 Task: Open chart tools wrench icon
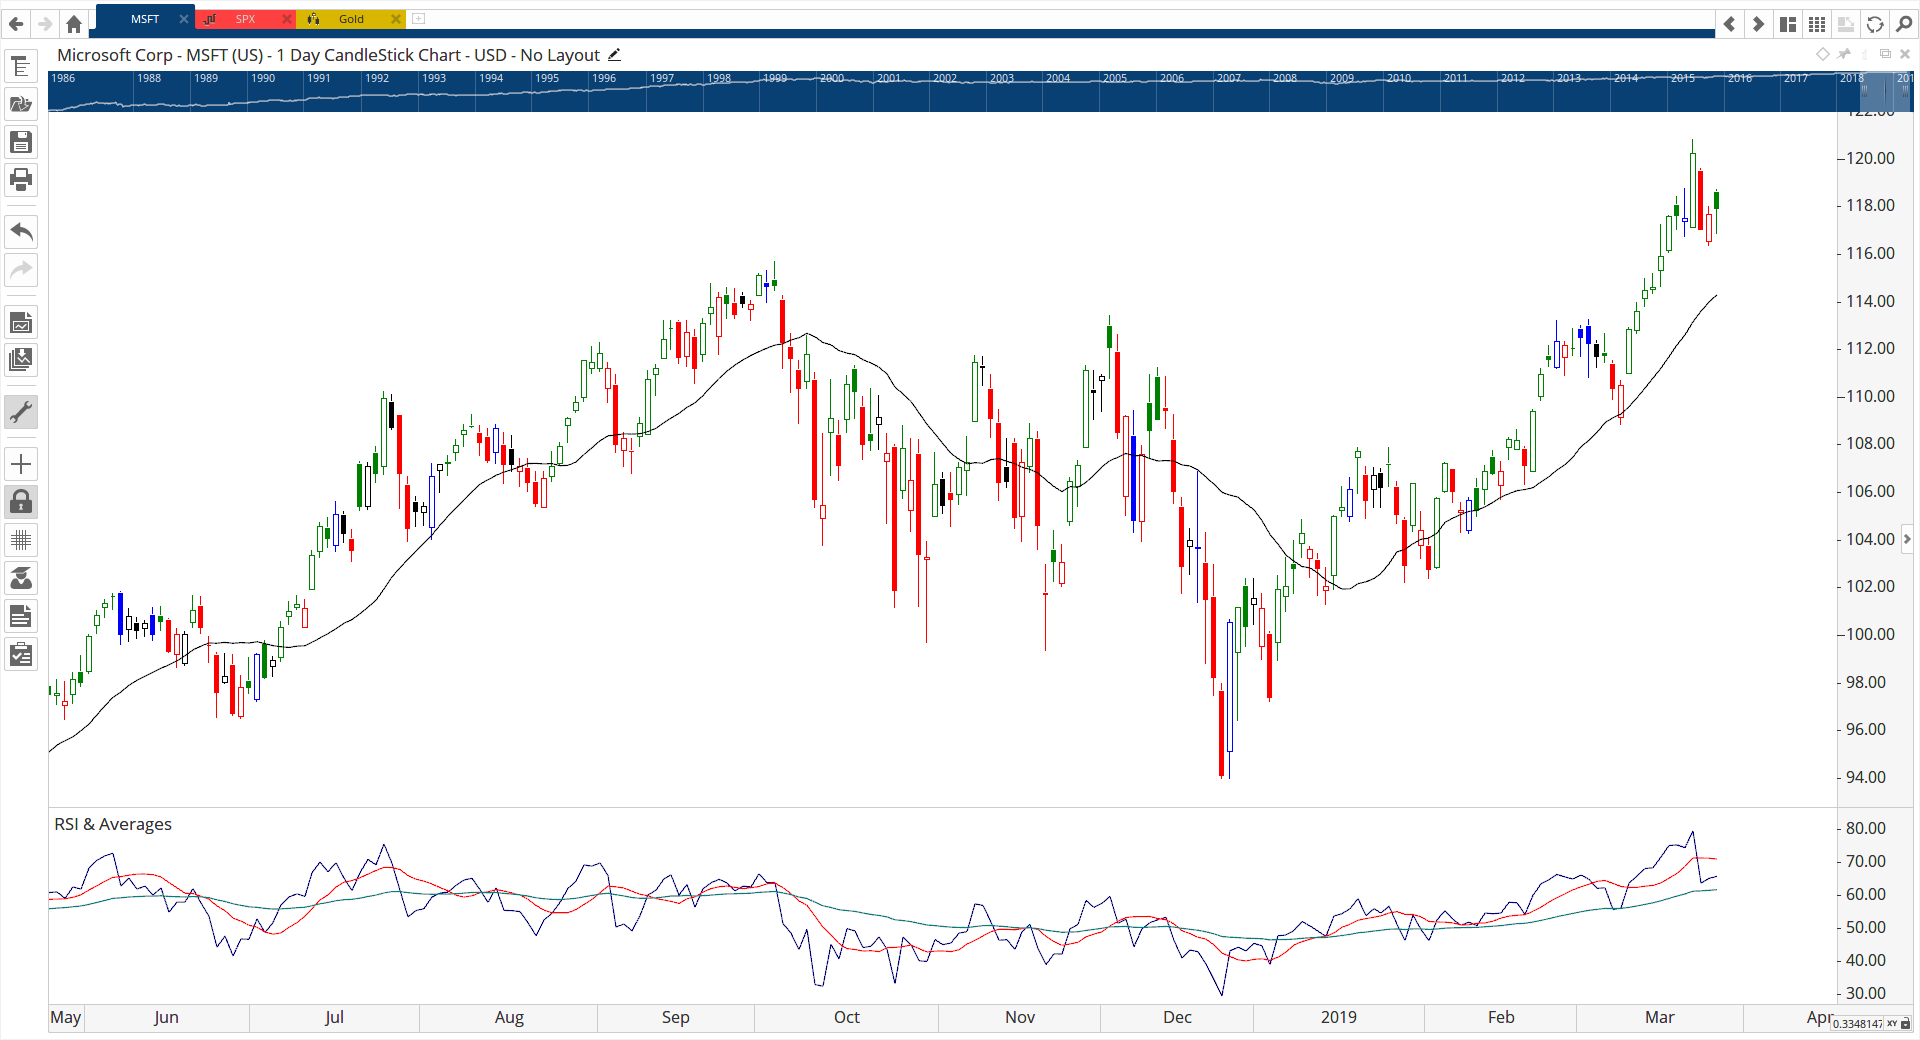[21, 412]
